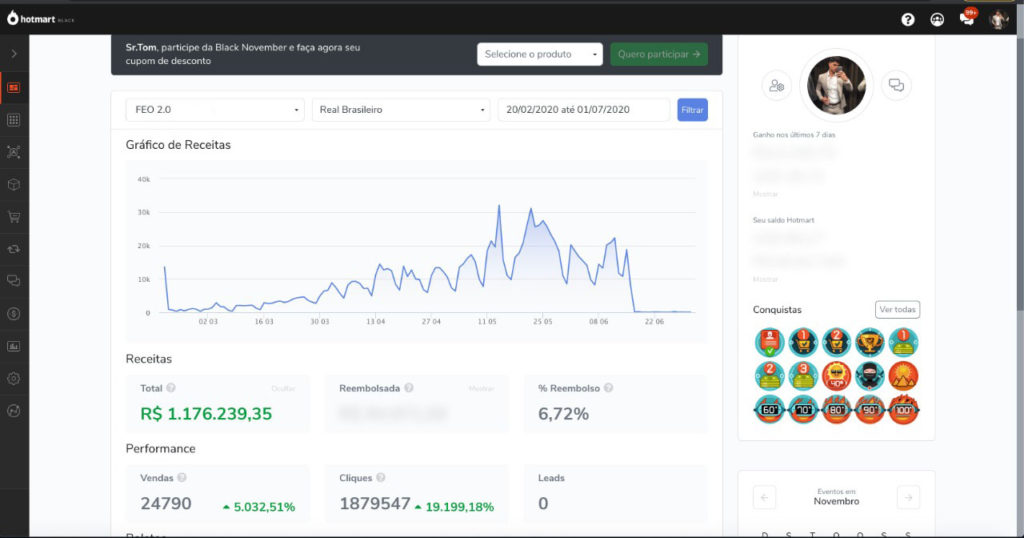Hide total revenue with the Ocultar toggle
Screen dimensions: 1024x538
tap(283, 388)
